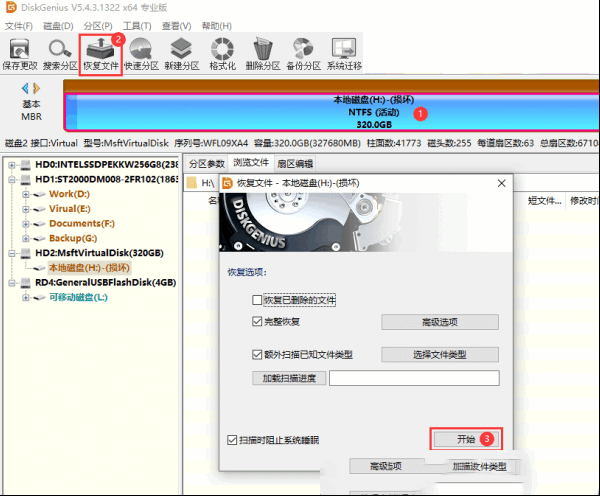This screenshot has width=600, height=496.
Task: Click the RD4 USB flash disk icon
Action: (x=26, y=283)
